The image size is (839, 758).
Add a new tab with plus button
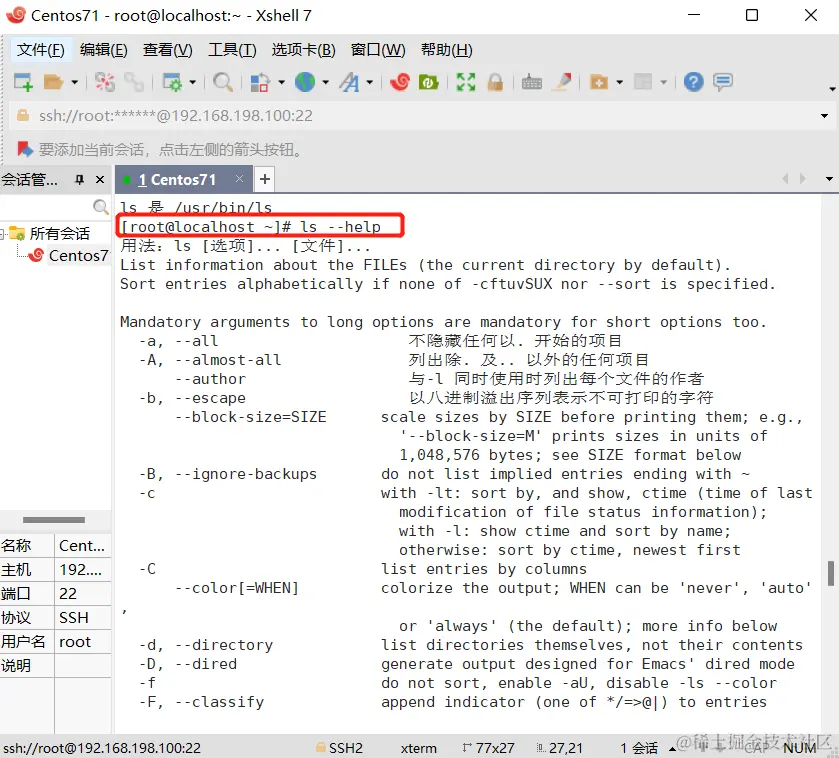[x=264, y=179]
